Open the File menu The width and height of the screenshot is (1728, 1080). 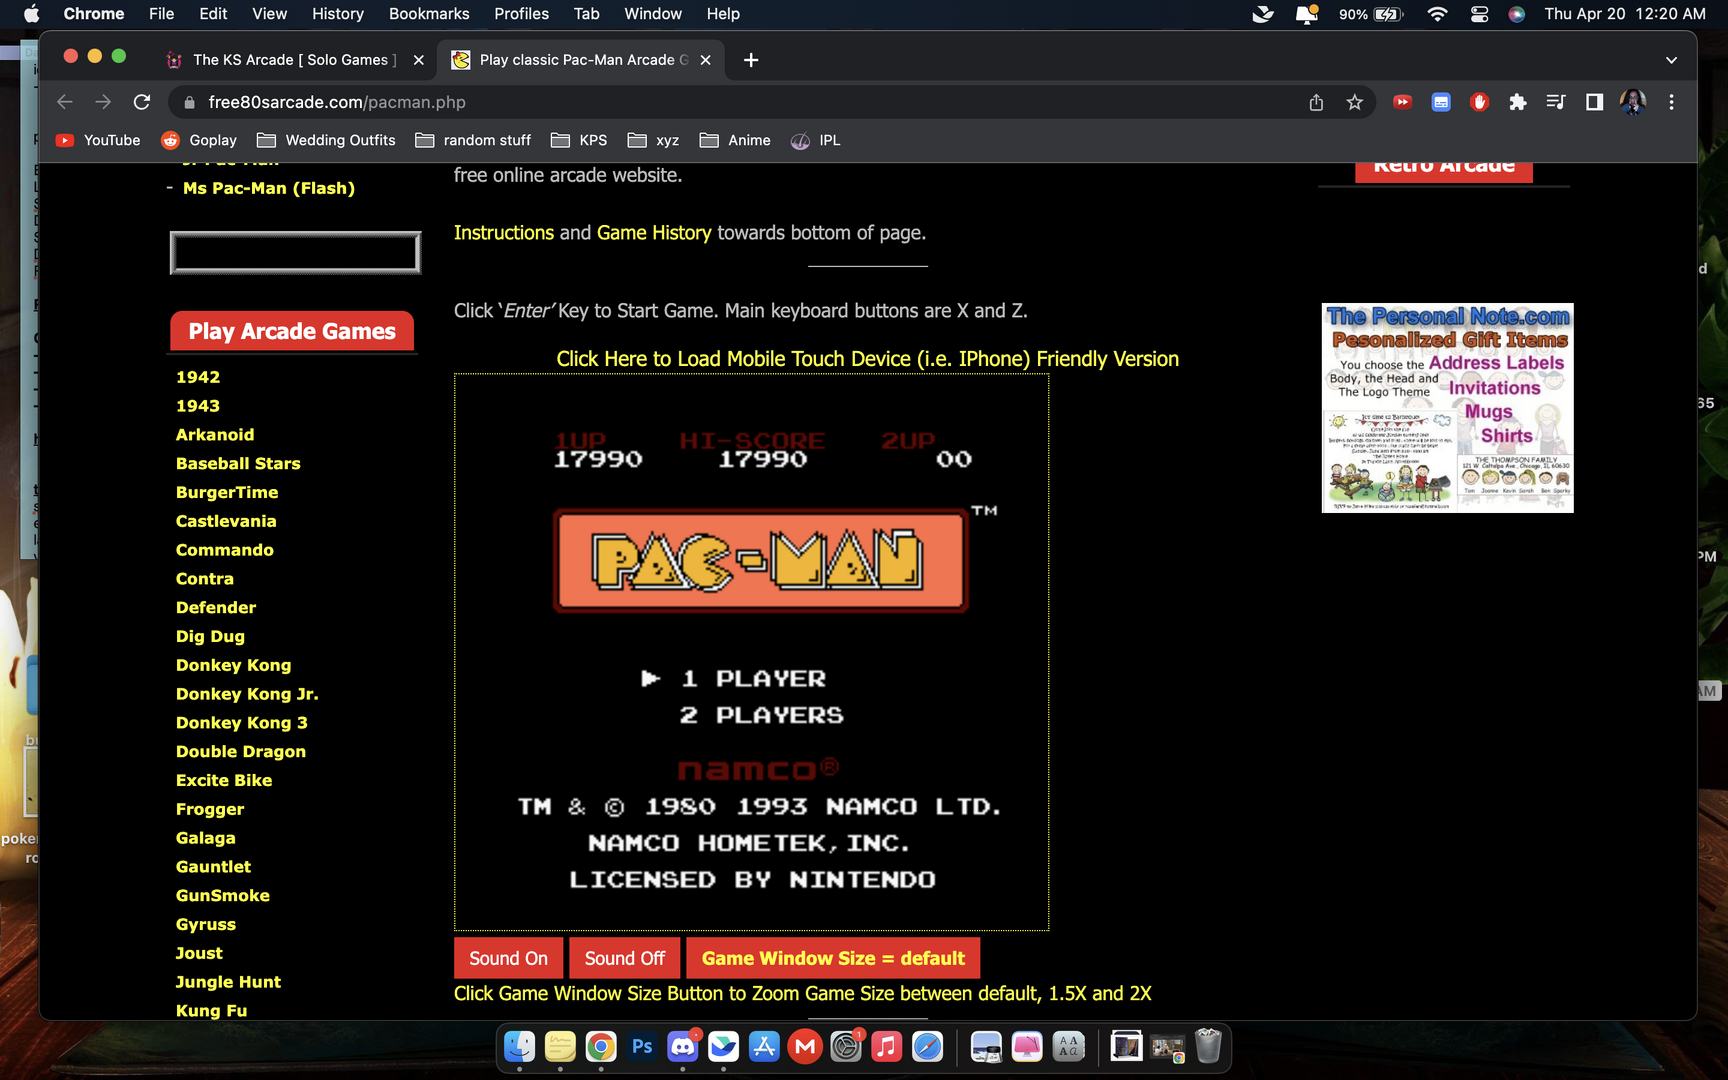coord(161,14)
